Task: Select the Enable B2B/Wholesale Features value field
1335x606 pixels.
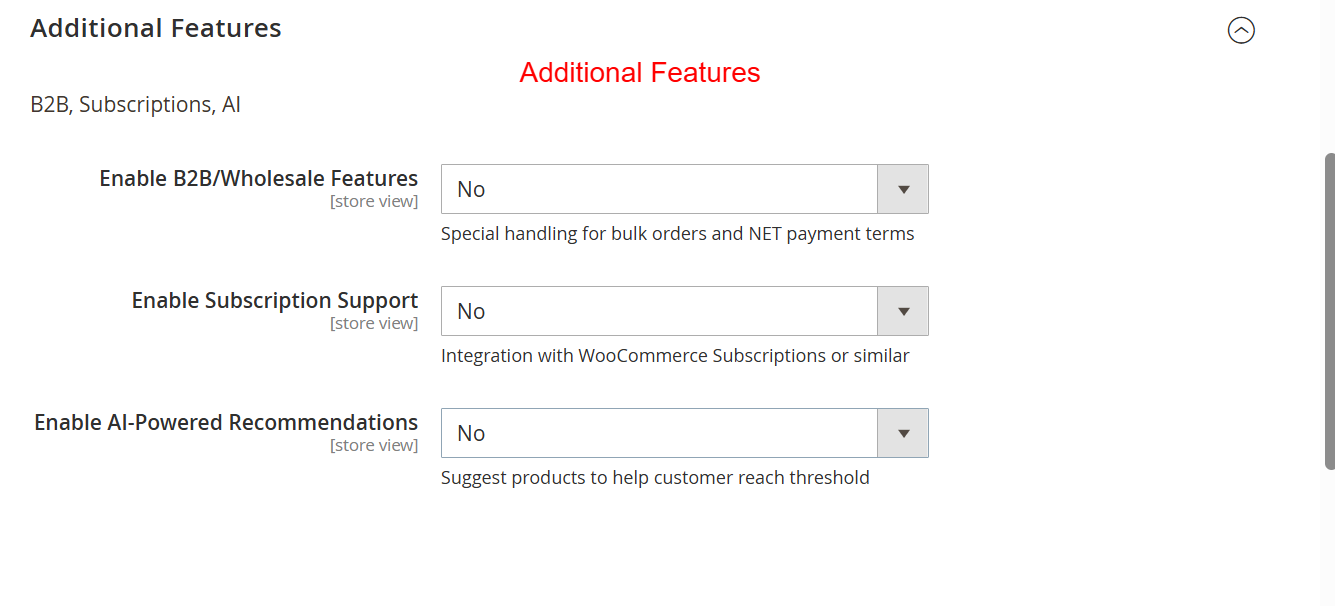Action: pyautogui.click(x=659, y=189)
